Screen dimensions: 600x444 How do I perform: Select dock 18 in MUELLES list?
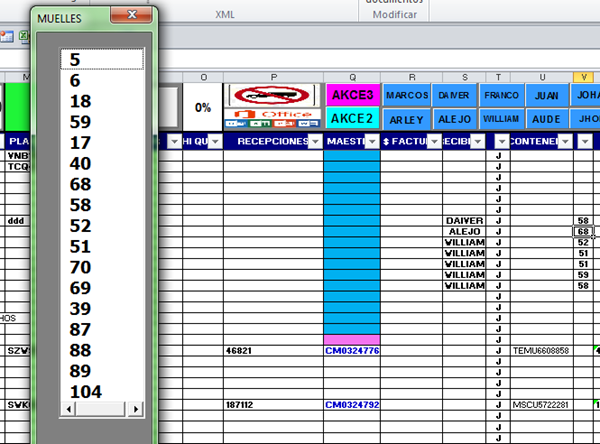102,101
